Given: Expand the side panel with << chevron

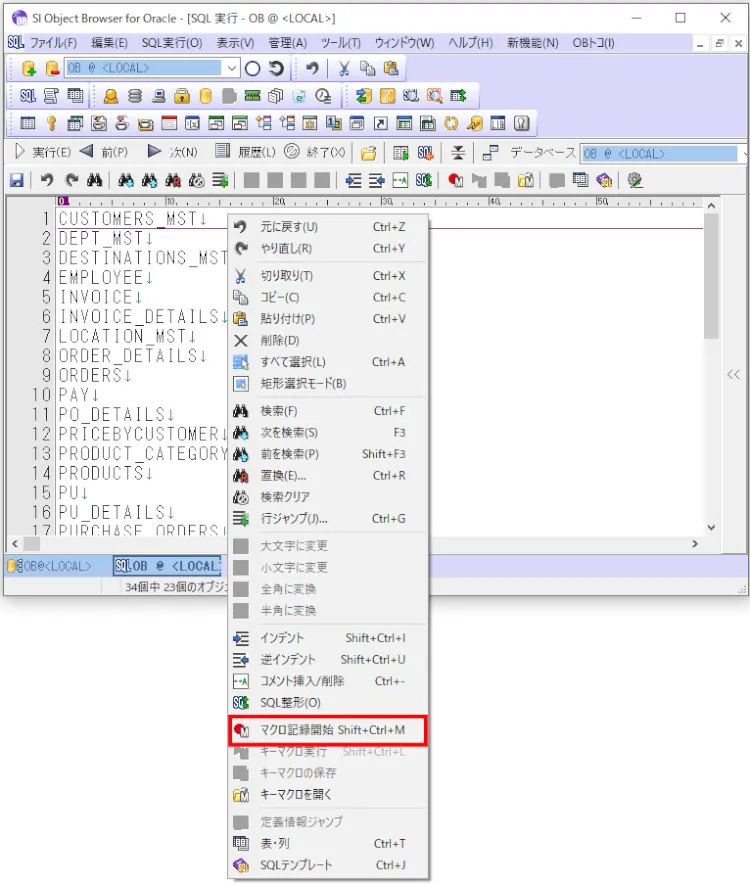Looking at the screenshot, I should tap(733, 374).
